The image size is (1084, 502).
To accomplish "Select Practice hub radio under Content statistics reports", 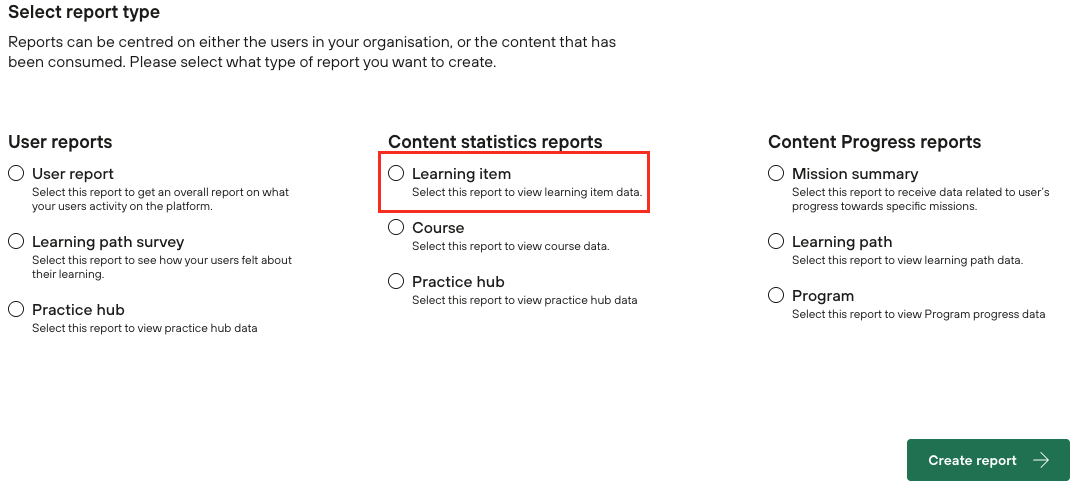I will coord(396,282).
